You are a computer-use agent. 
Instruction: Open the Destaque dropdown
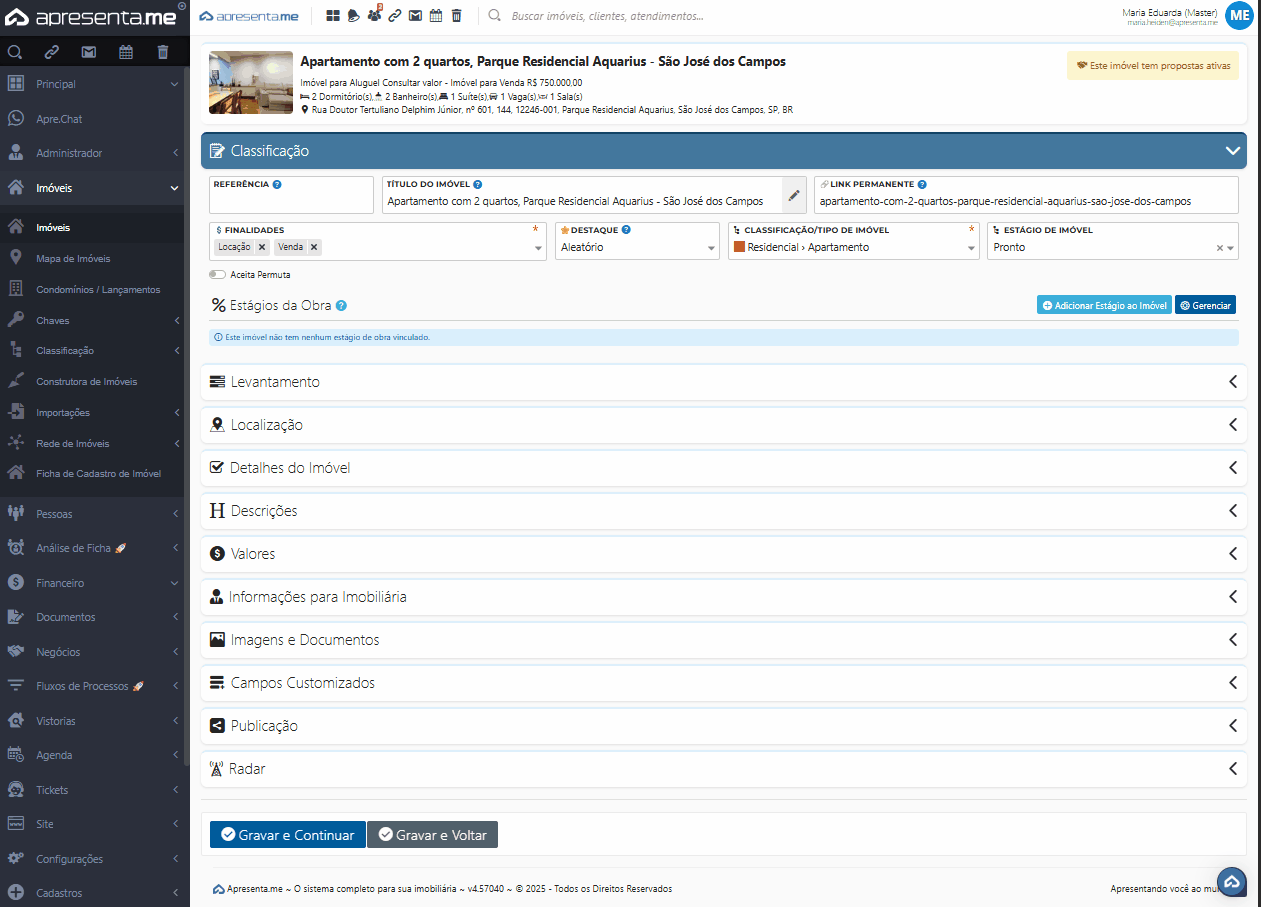coord(636,247)
